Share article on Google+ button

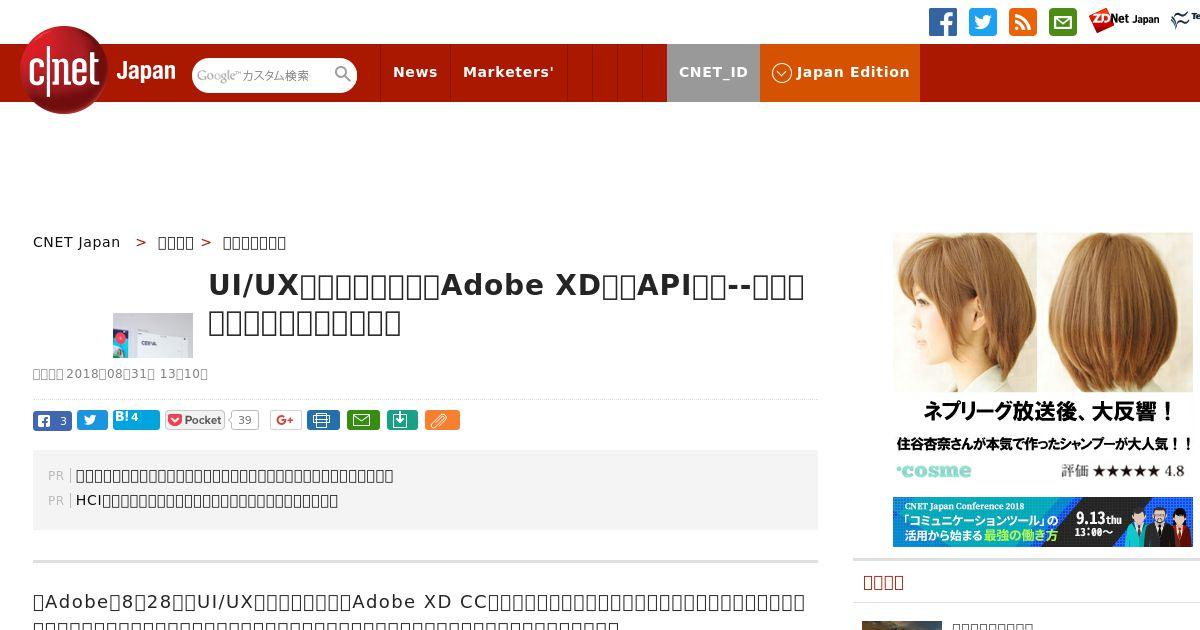(285, 420)
